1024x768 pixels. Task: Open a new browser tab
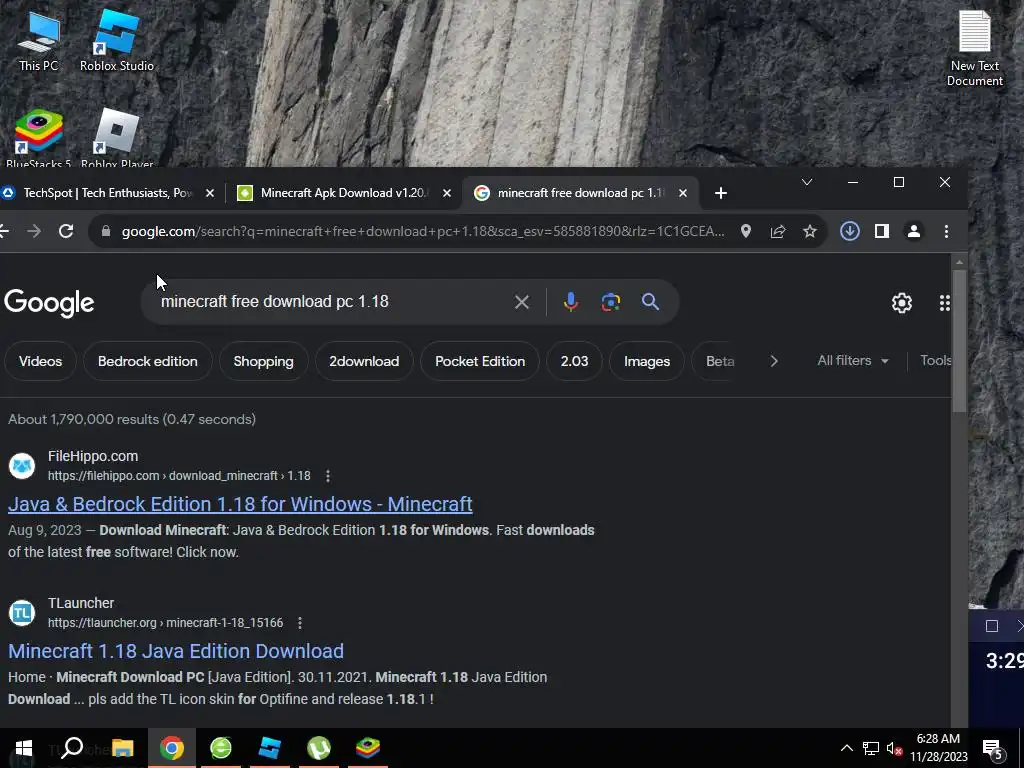(720, 193)
